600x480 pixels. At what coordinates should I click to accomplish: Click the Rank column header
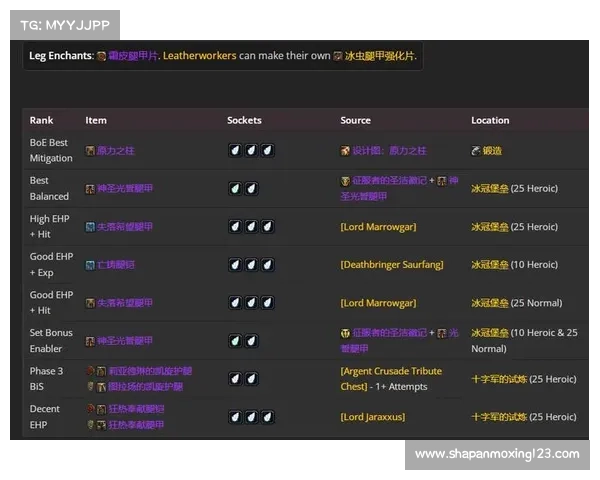coord(41,120)
